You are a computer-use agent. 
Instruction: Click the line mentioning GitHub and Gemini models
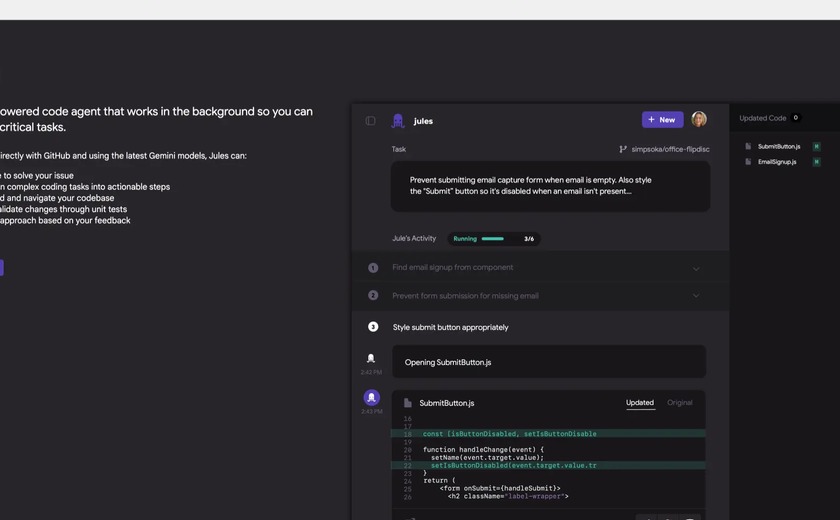[123, 156]
